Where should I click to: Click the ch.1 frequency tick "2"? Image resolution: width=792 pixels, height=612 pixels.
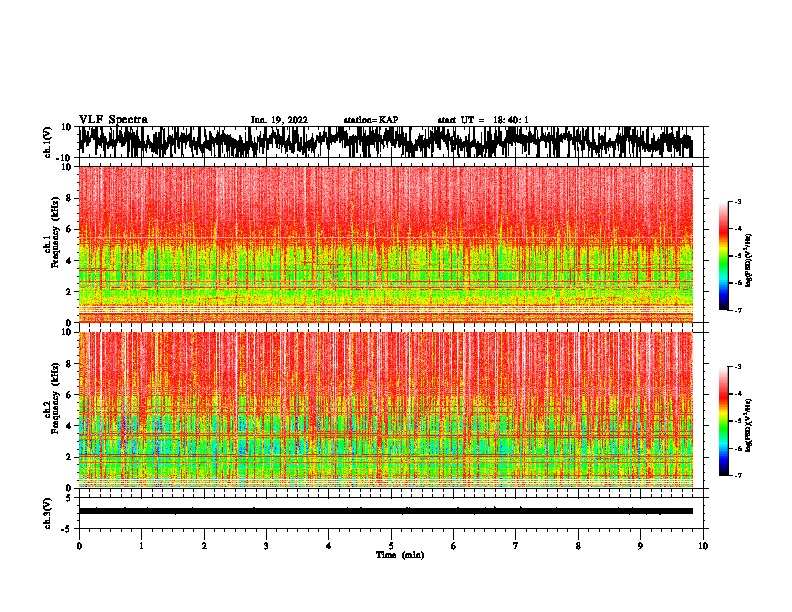point(70,292)
